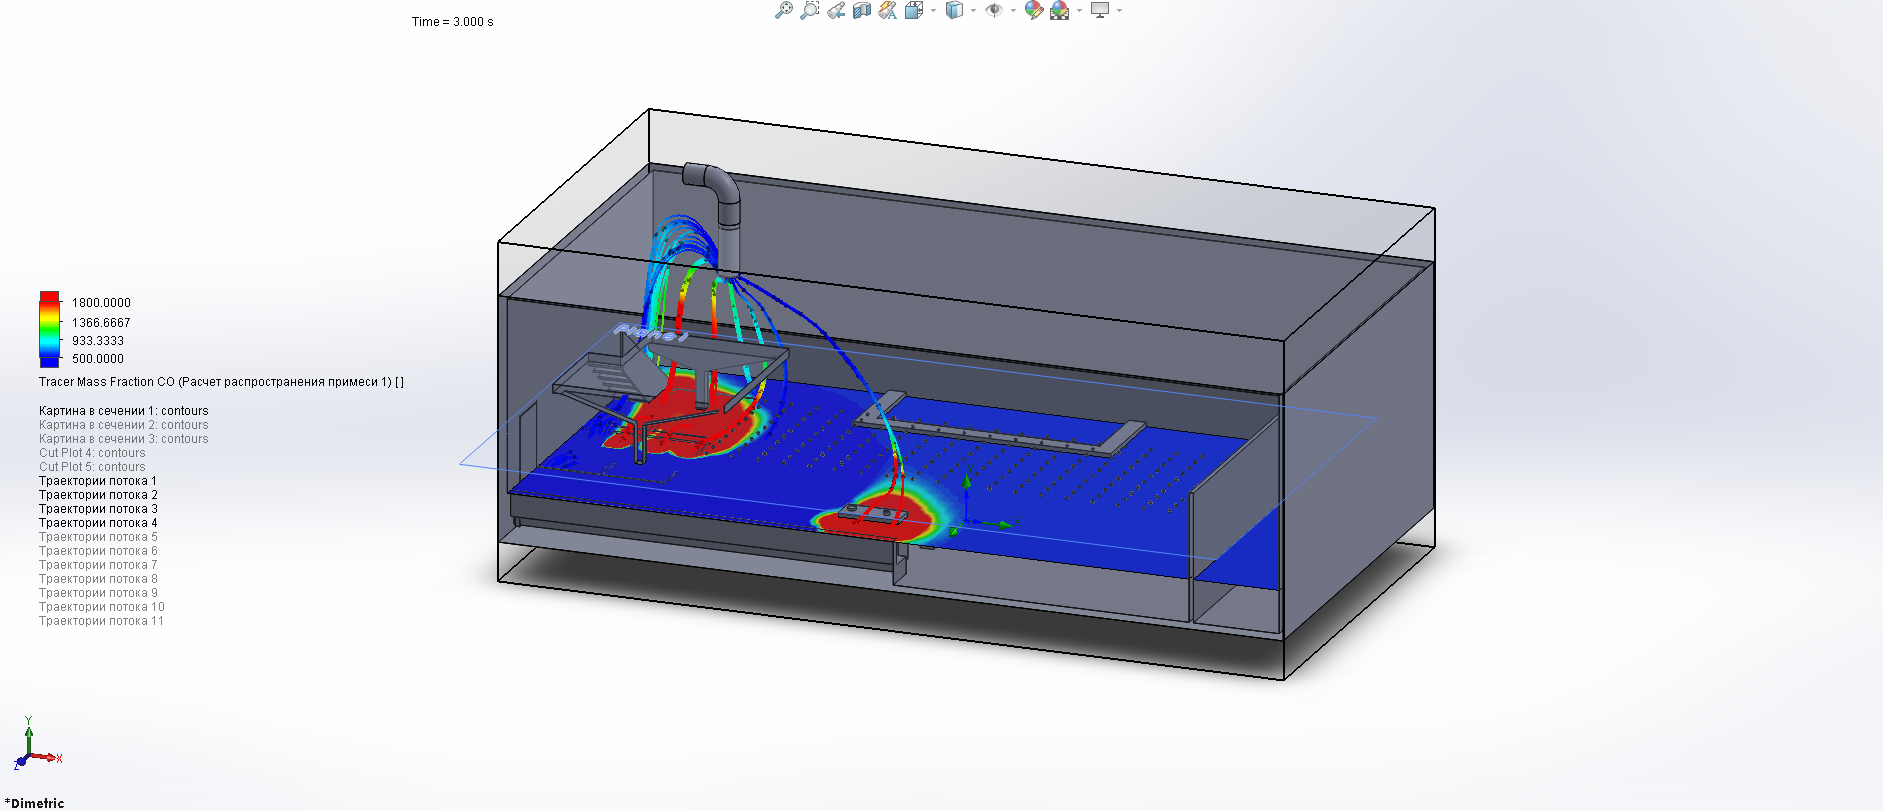This screenshot has height=811, width=1883.
Task: Return to the Previous View
Action: [x=836, y=10]
